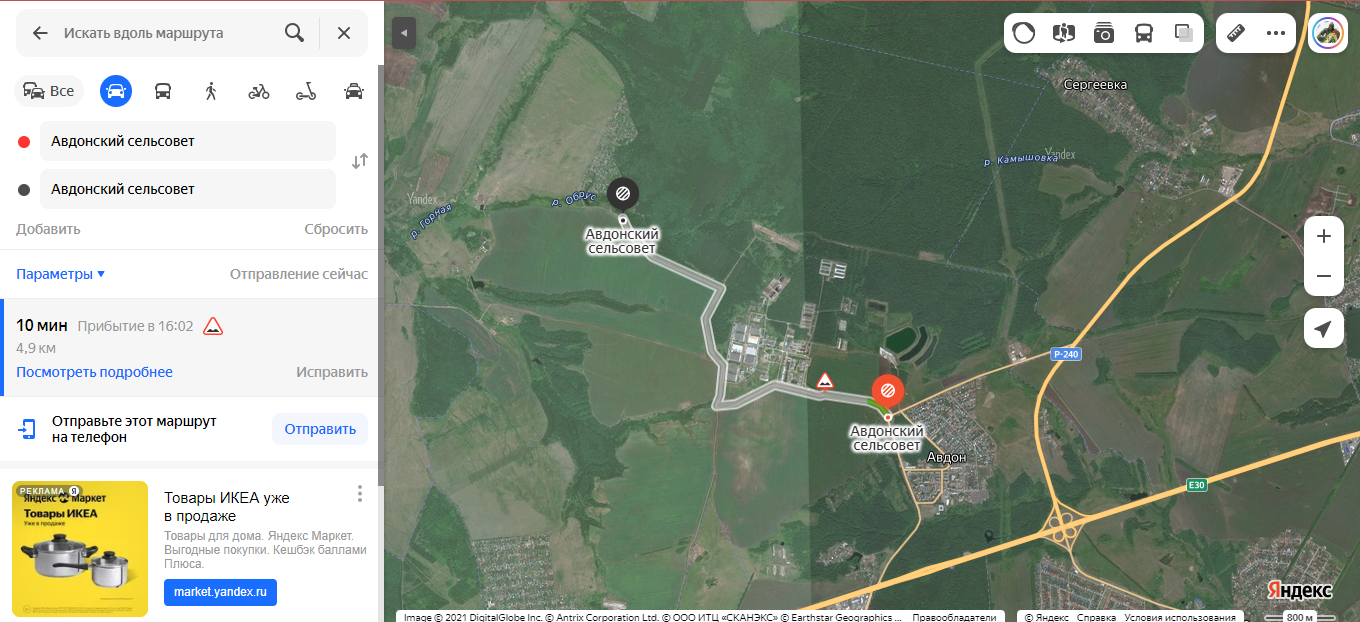Select the Все transport modes tab
Screen dimensions: 1360x622
point(50,91)
